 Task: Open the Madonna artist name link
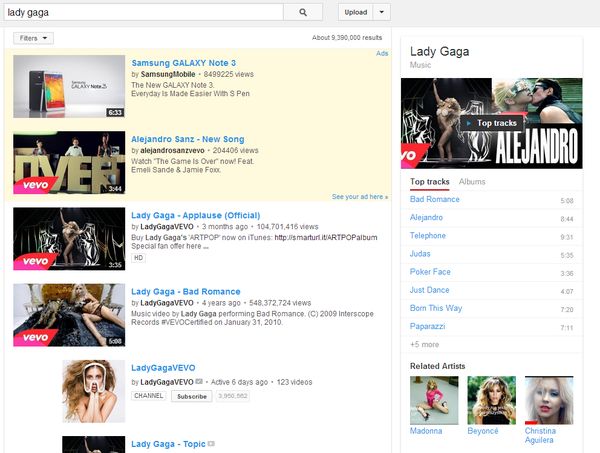pos(426,431)
